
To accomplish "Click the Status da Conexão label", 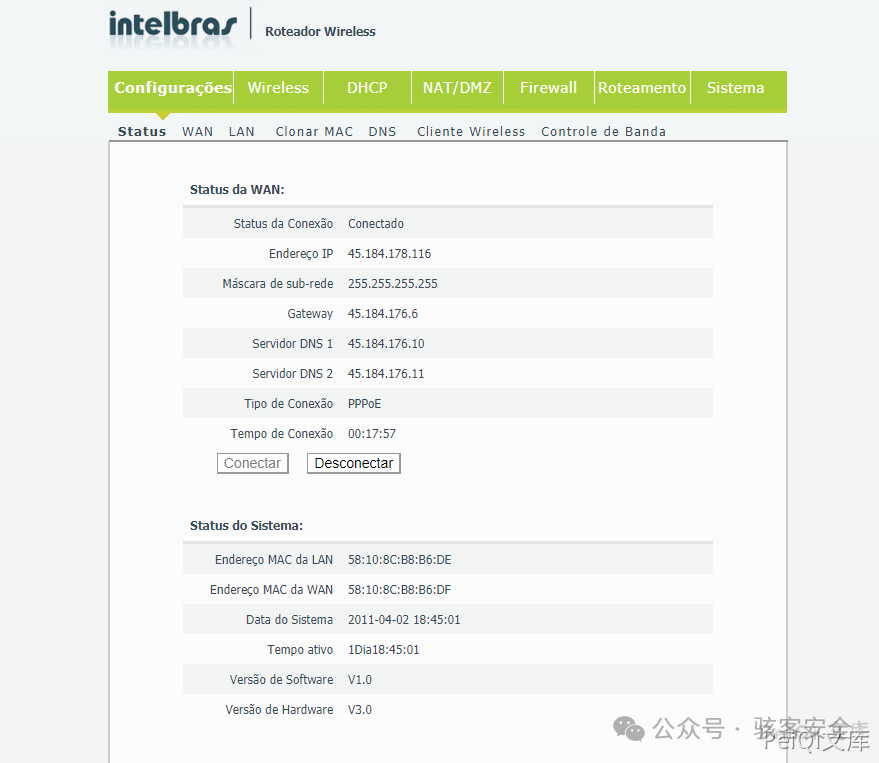I will [x=283, y=224].
